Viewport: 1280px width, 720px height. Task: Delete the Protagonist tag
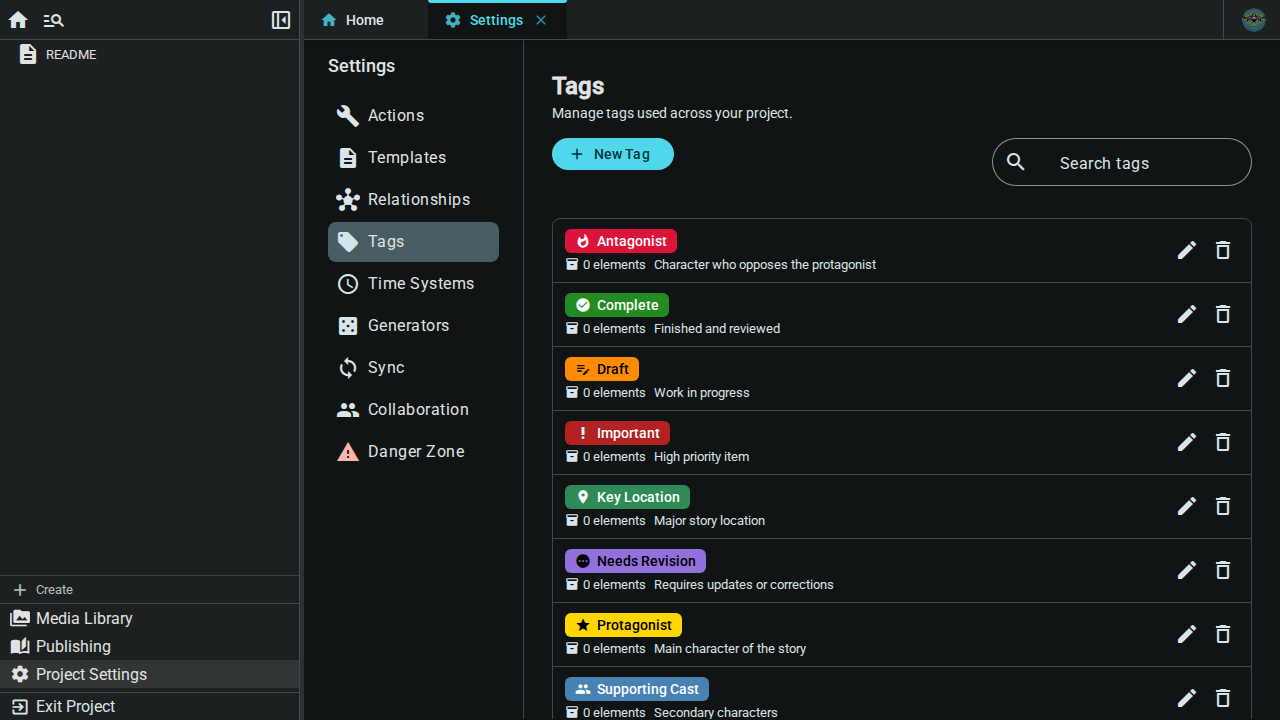click(1223, 634)
